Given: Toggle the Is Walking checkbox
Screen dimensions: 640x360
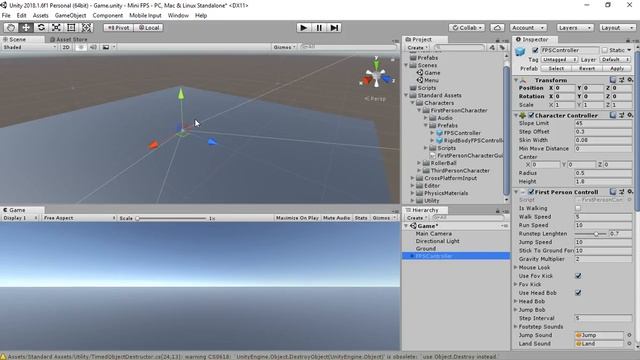Looking at the screenshot, I should 578,208.
